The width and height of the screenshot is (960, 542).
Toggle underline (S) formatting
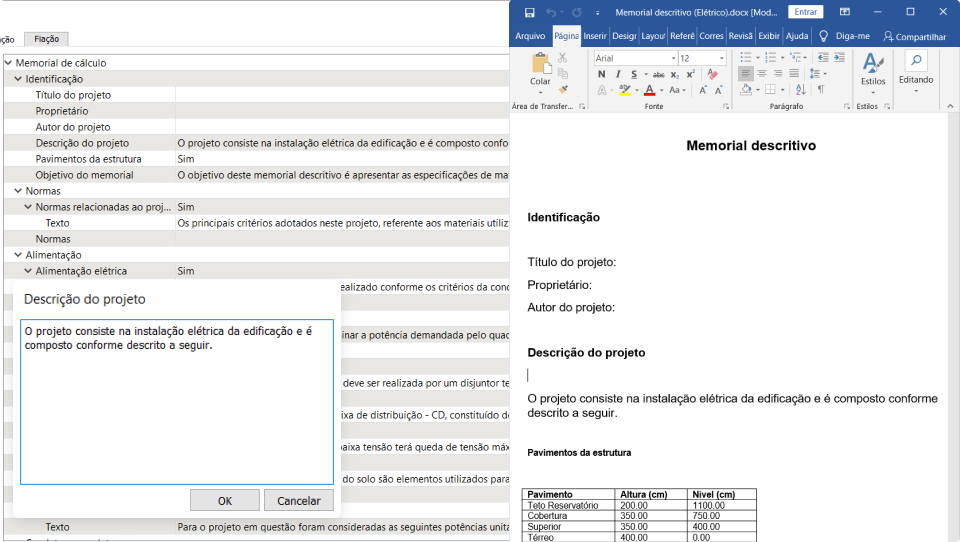click(634, 74)
